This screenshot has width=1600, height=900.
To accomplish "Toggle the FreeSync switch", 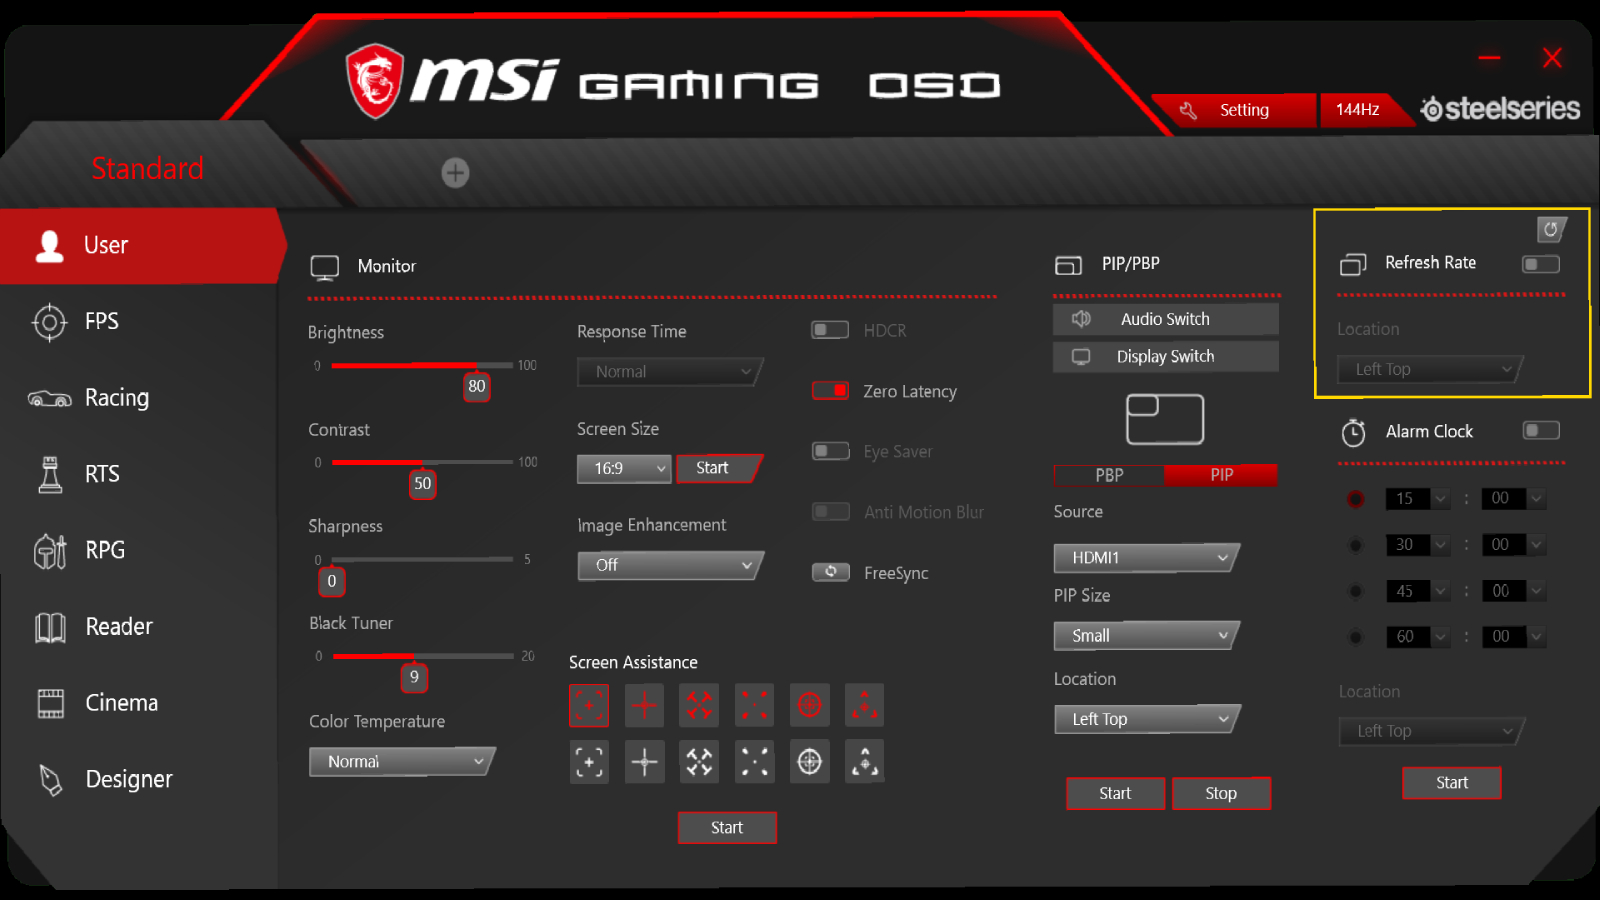I will [830, 572].
